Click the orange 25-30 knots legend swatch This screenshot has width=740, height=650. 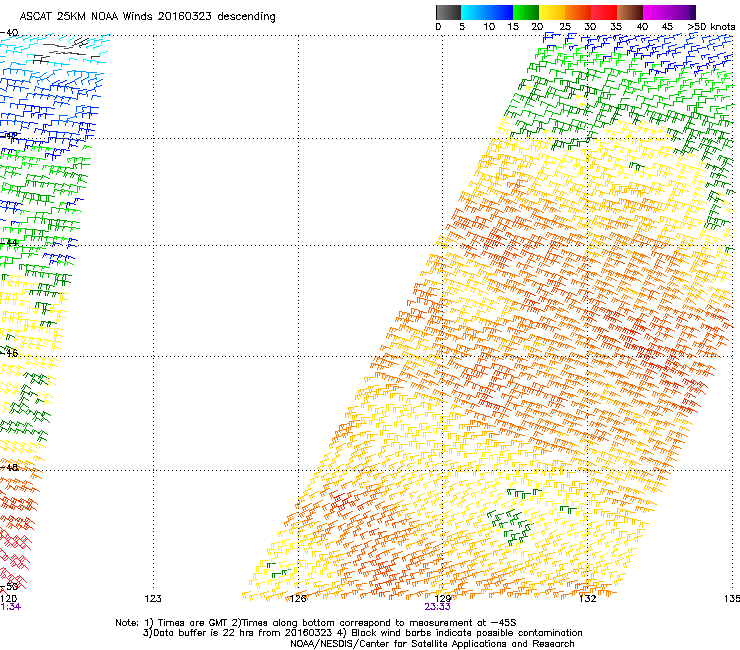(x=578, y=12)
